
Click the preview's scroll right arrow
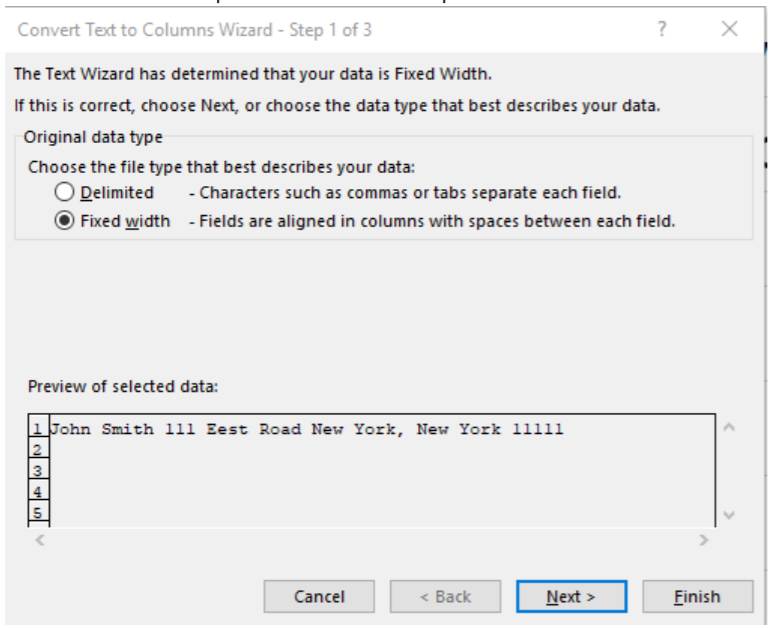(x=705, y=541)
